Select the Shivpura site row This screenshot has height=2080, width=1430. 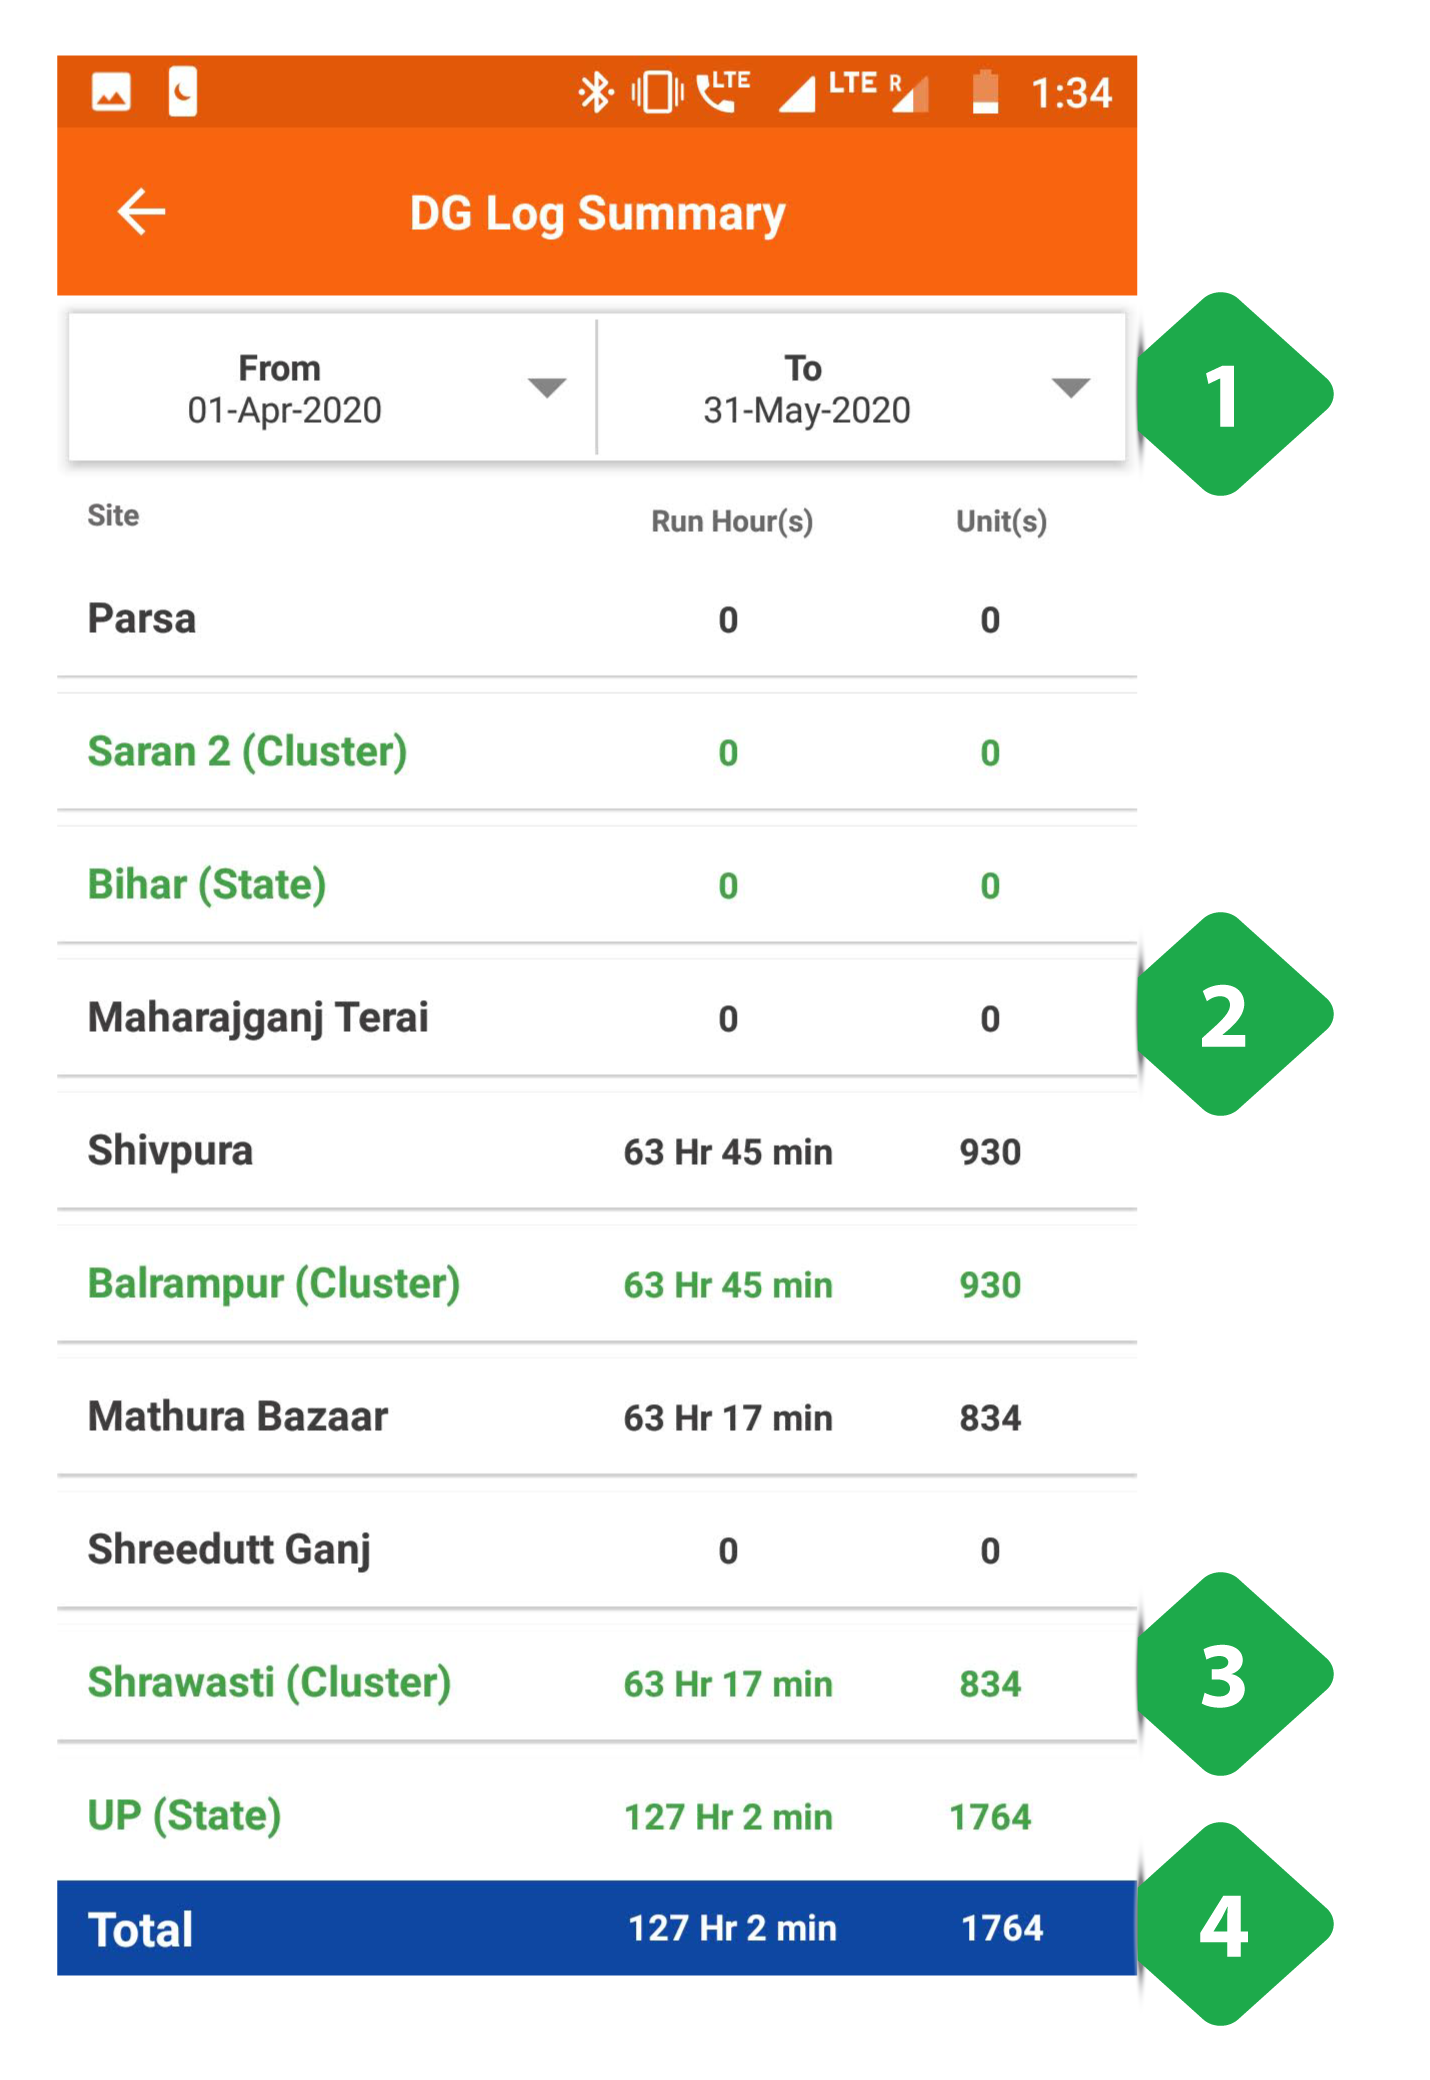coord(597,1151)
